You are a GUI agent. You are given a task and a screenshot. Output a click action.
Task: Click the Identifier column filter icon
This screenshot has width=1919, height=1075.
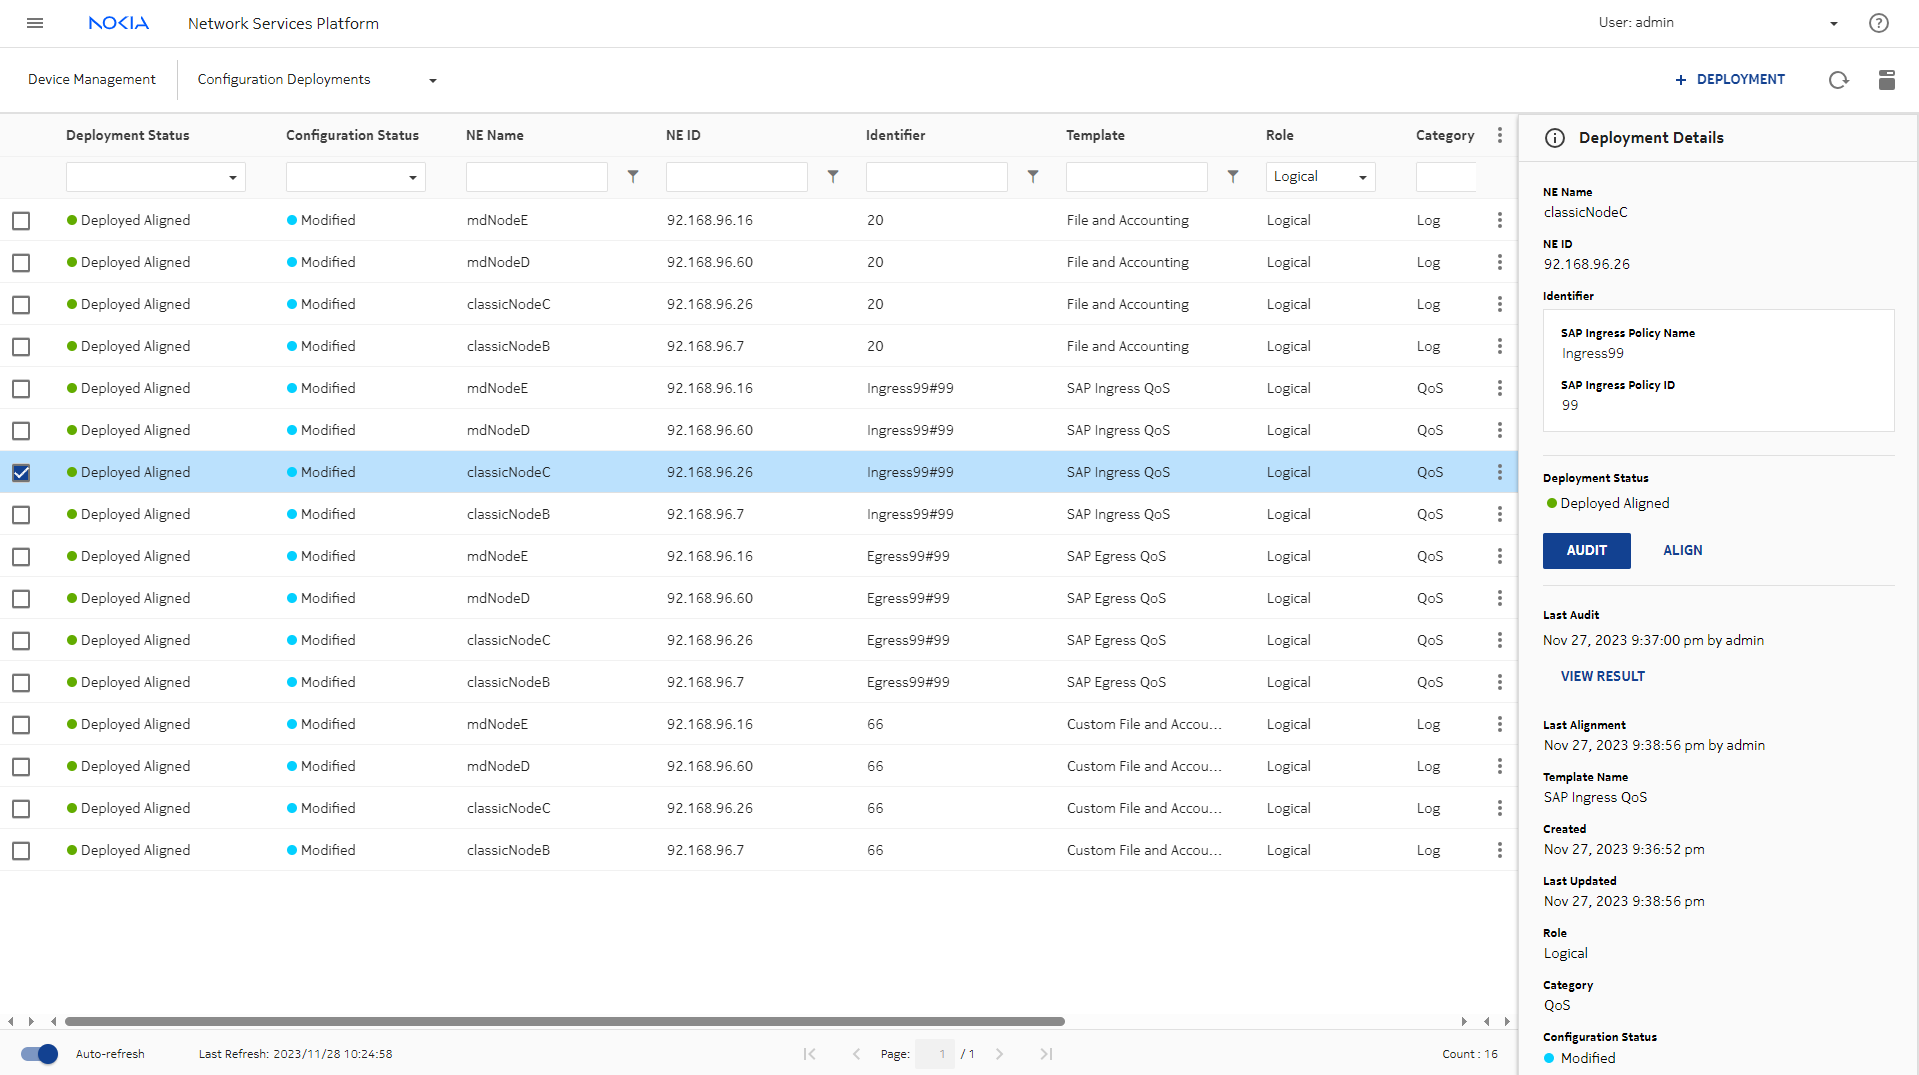tap(1033, 177)
